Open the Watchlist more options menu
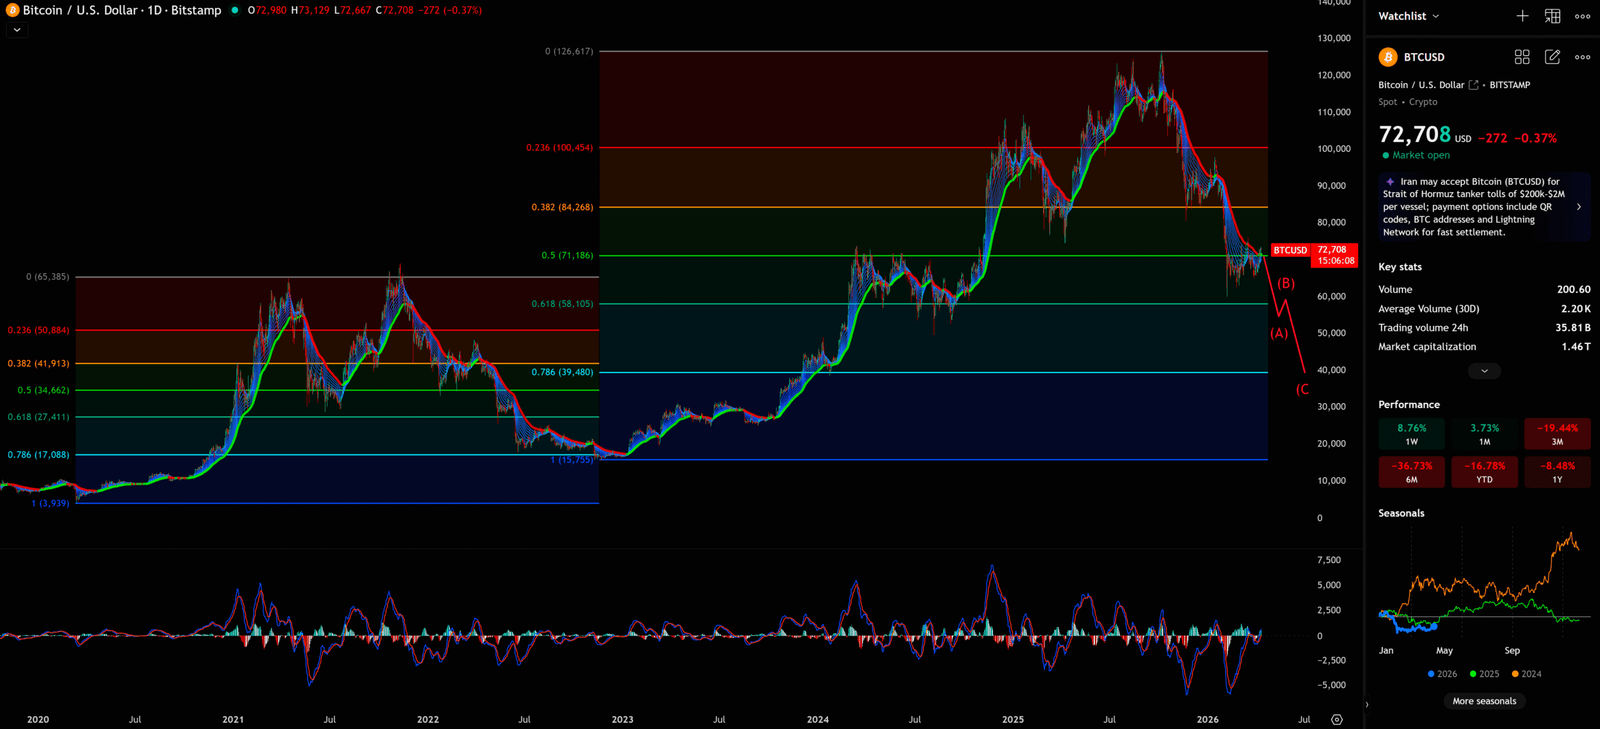 1582,16
